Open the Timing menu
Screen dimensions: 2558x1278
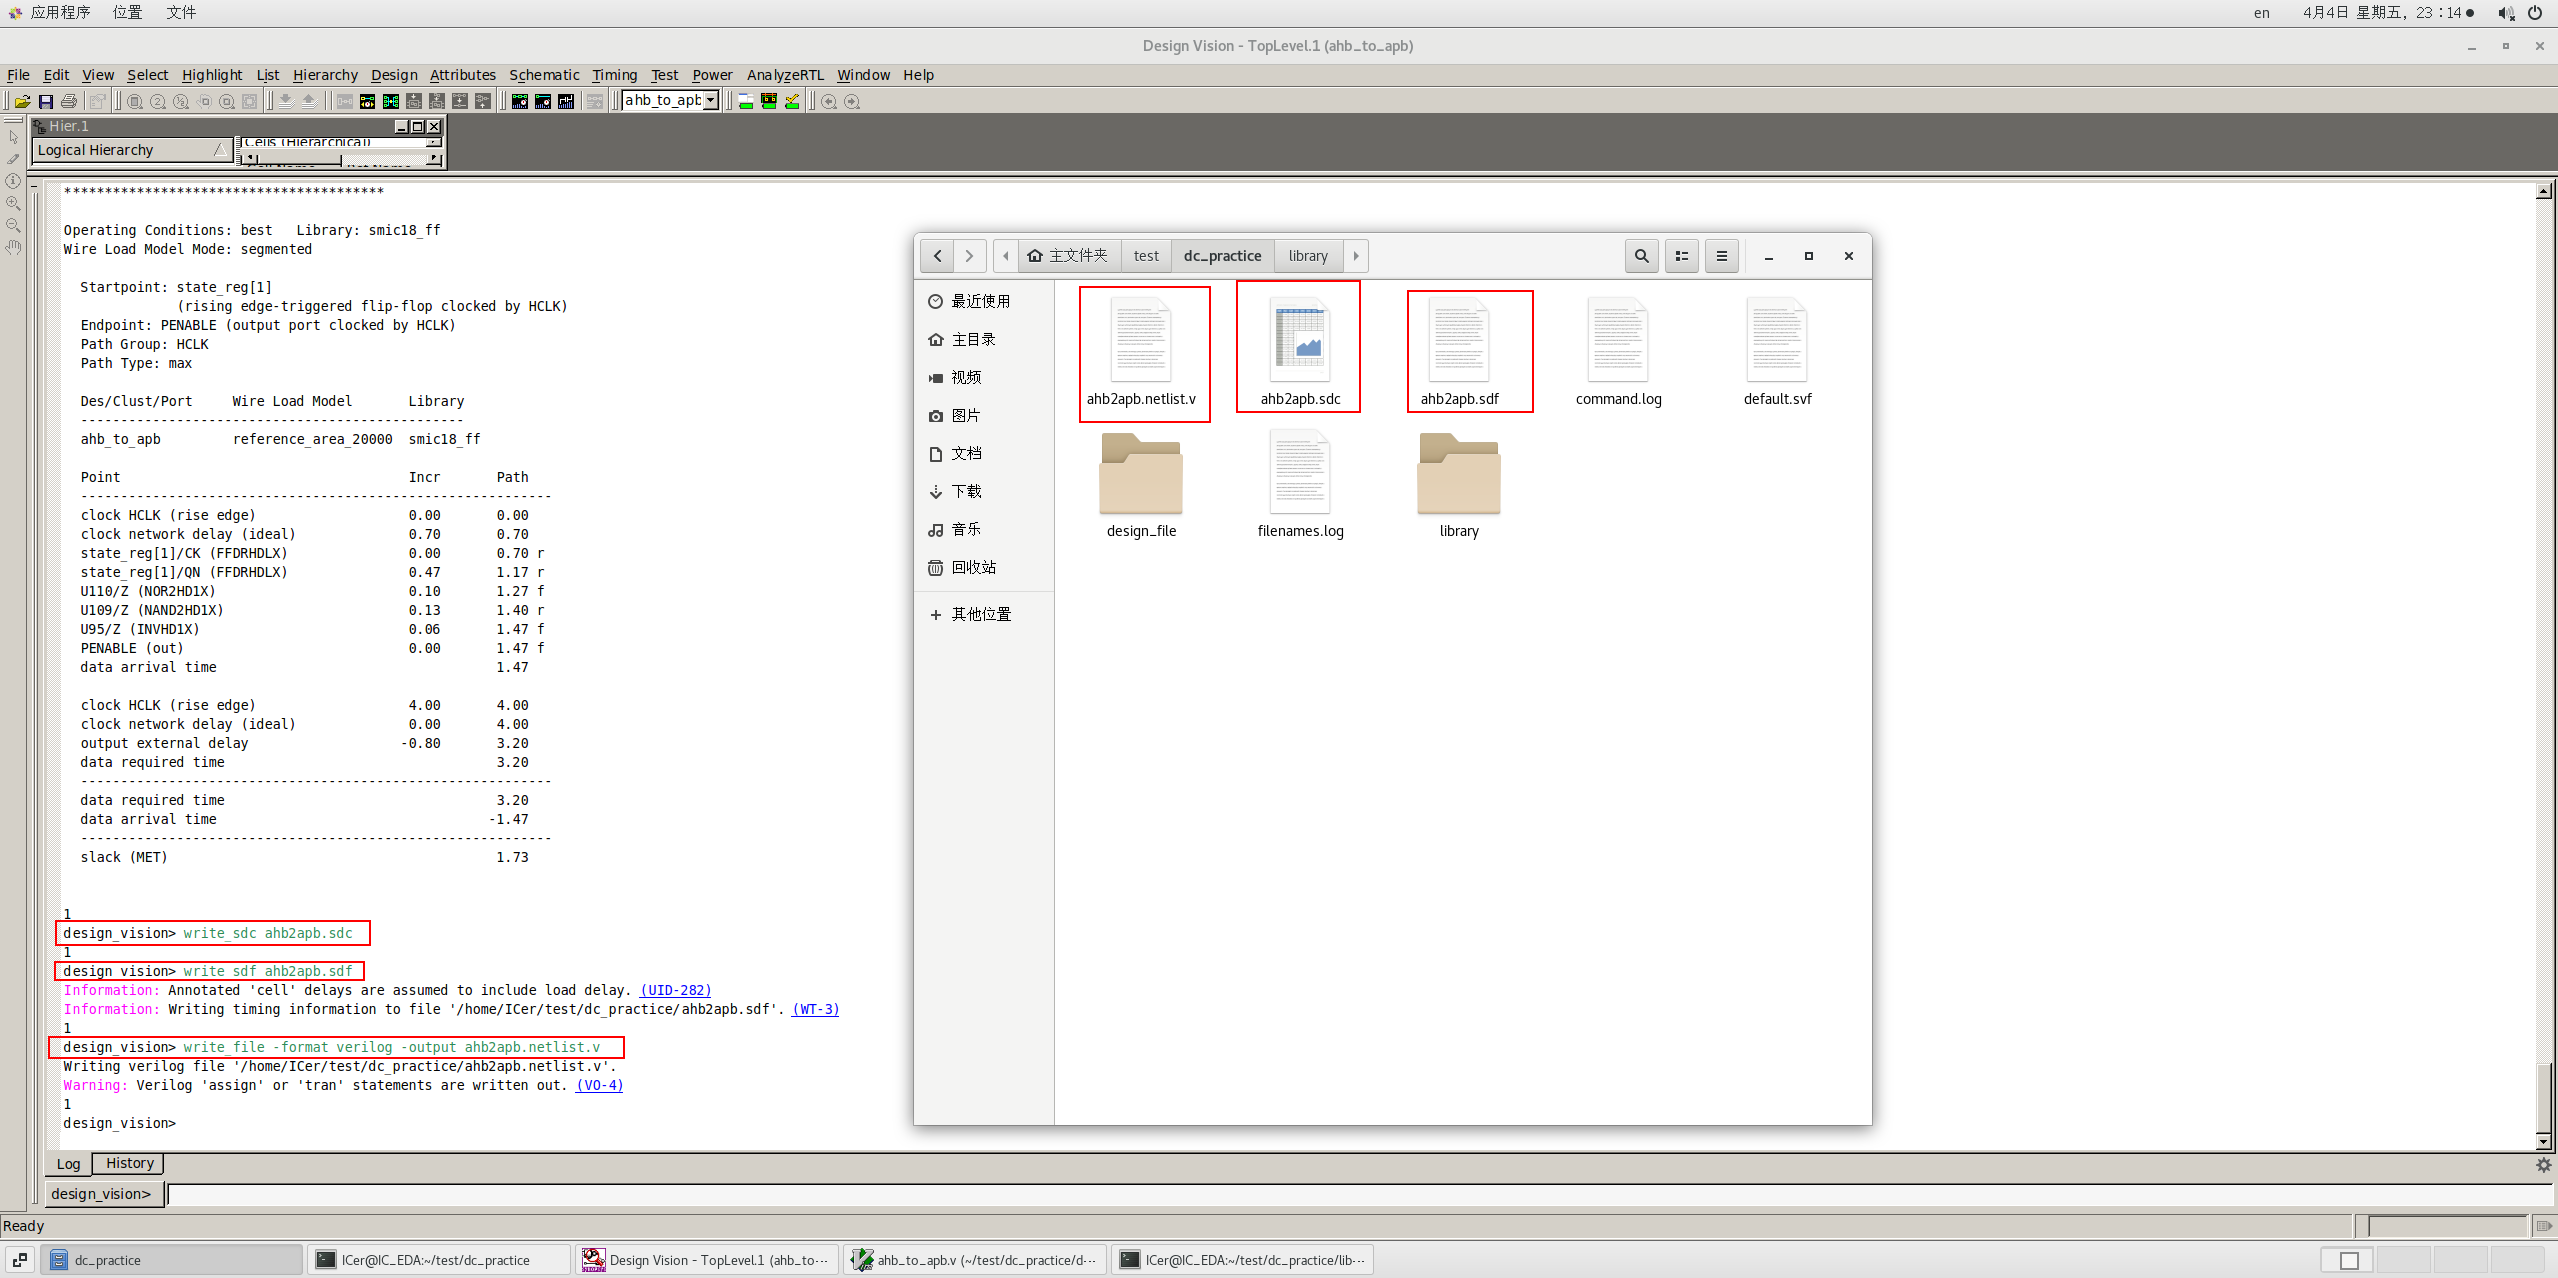(614, 75)
